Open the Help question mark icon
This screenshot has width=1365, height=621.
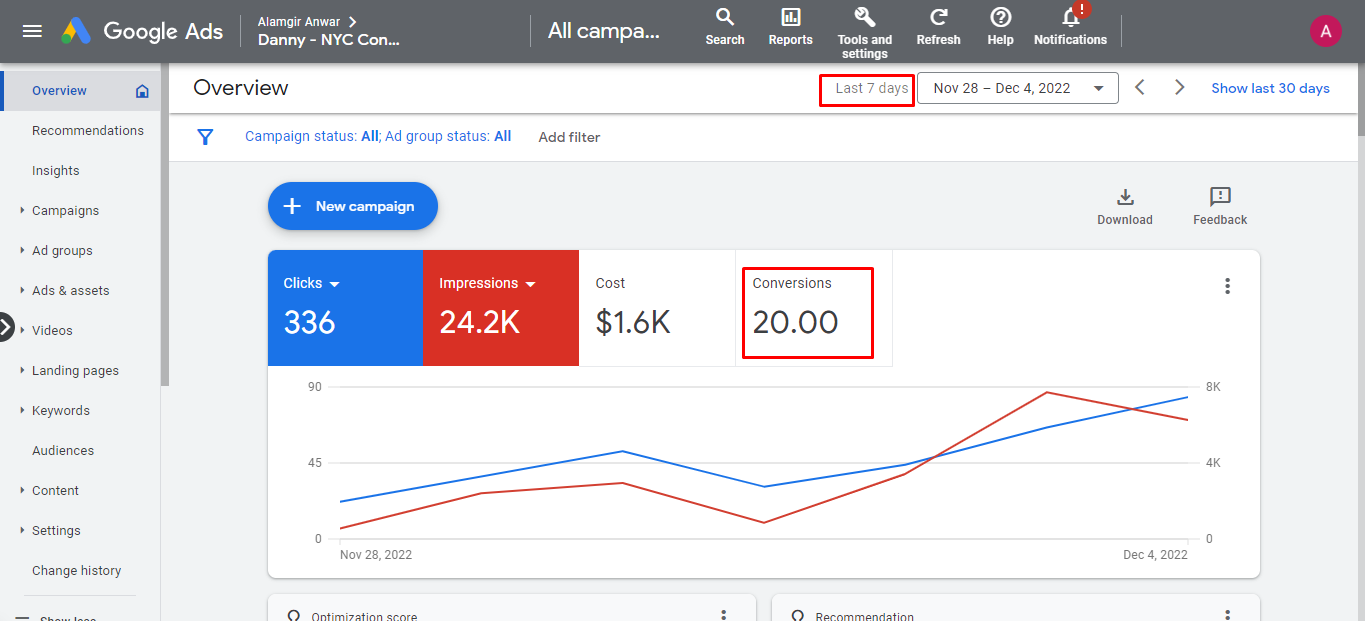1000,18
